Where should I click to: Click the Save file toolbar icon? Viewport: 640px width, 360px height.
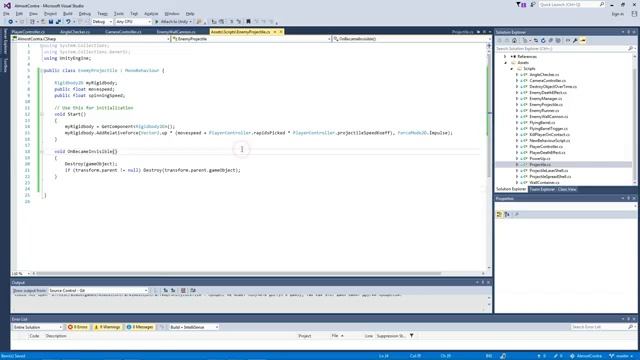(x=51, y=22)
